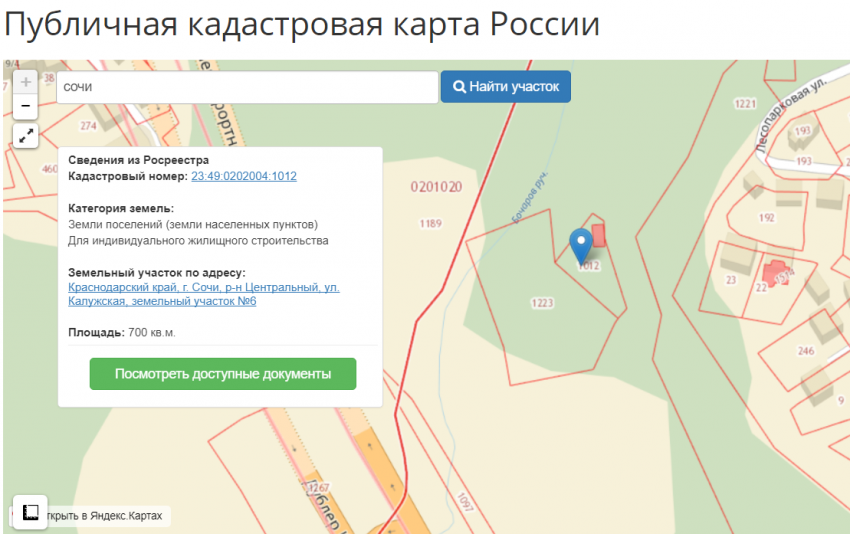
Task: Click the red building next to marker
Action: tap(599, 235)
